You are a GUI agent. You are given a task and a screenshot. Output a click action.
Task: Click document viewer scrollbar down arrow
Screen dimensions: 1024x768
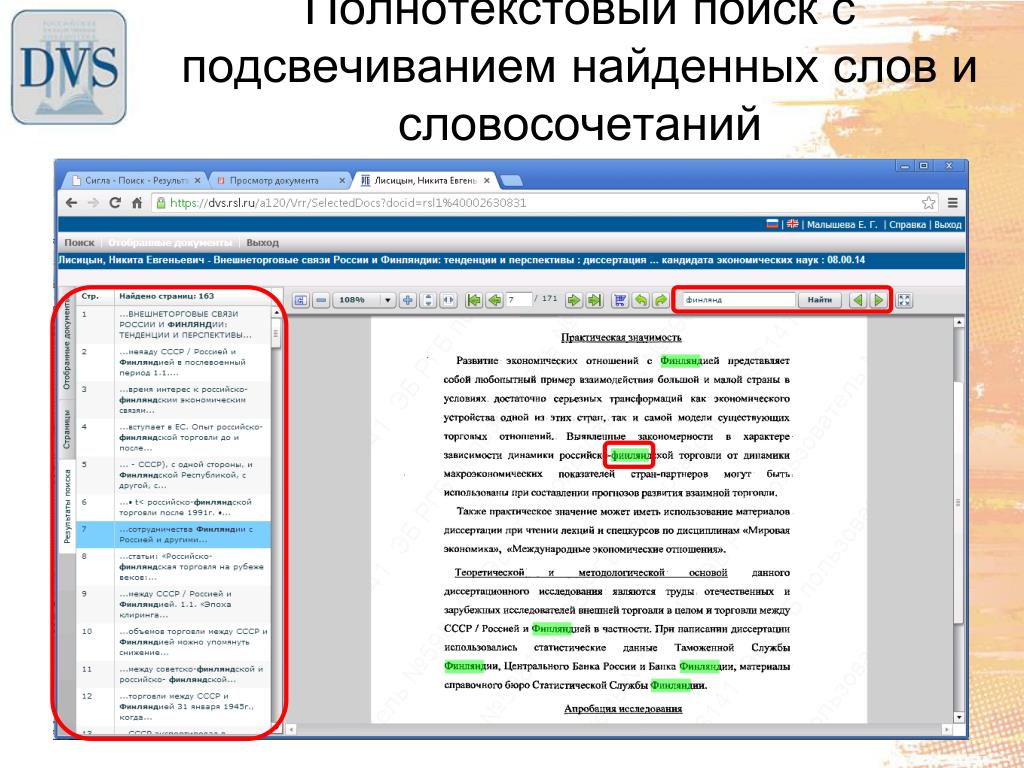click(x=958, y=717)
